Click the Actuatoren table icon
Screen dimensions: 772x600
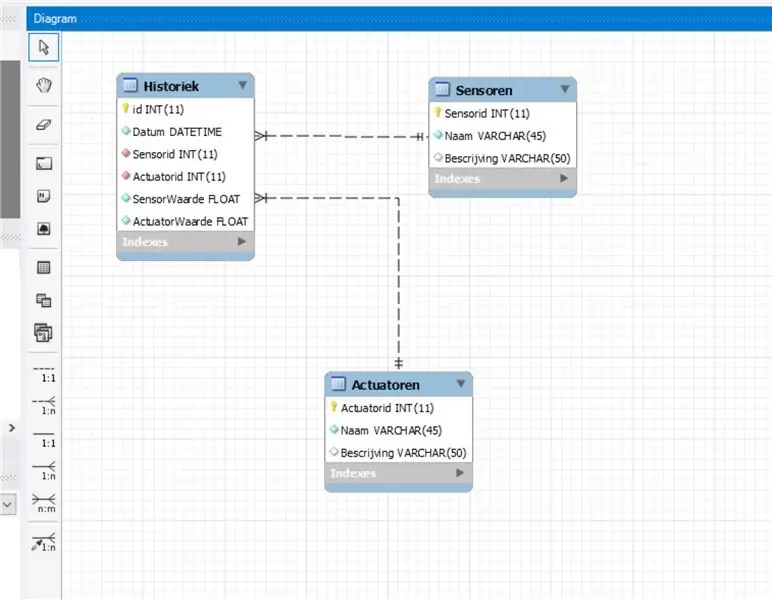338,383
